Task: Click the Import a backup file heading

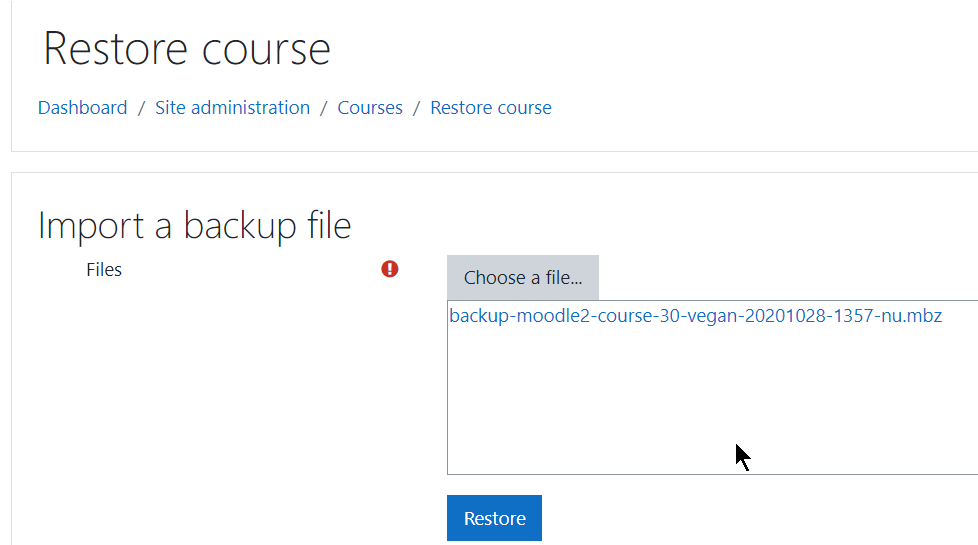Action: point(195,225)
